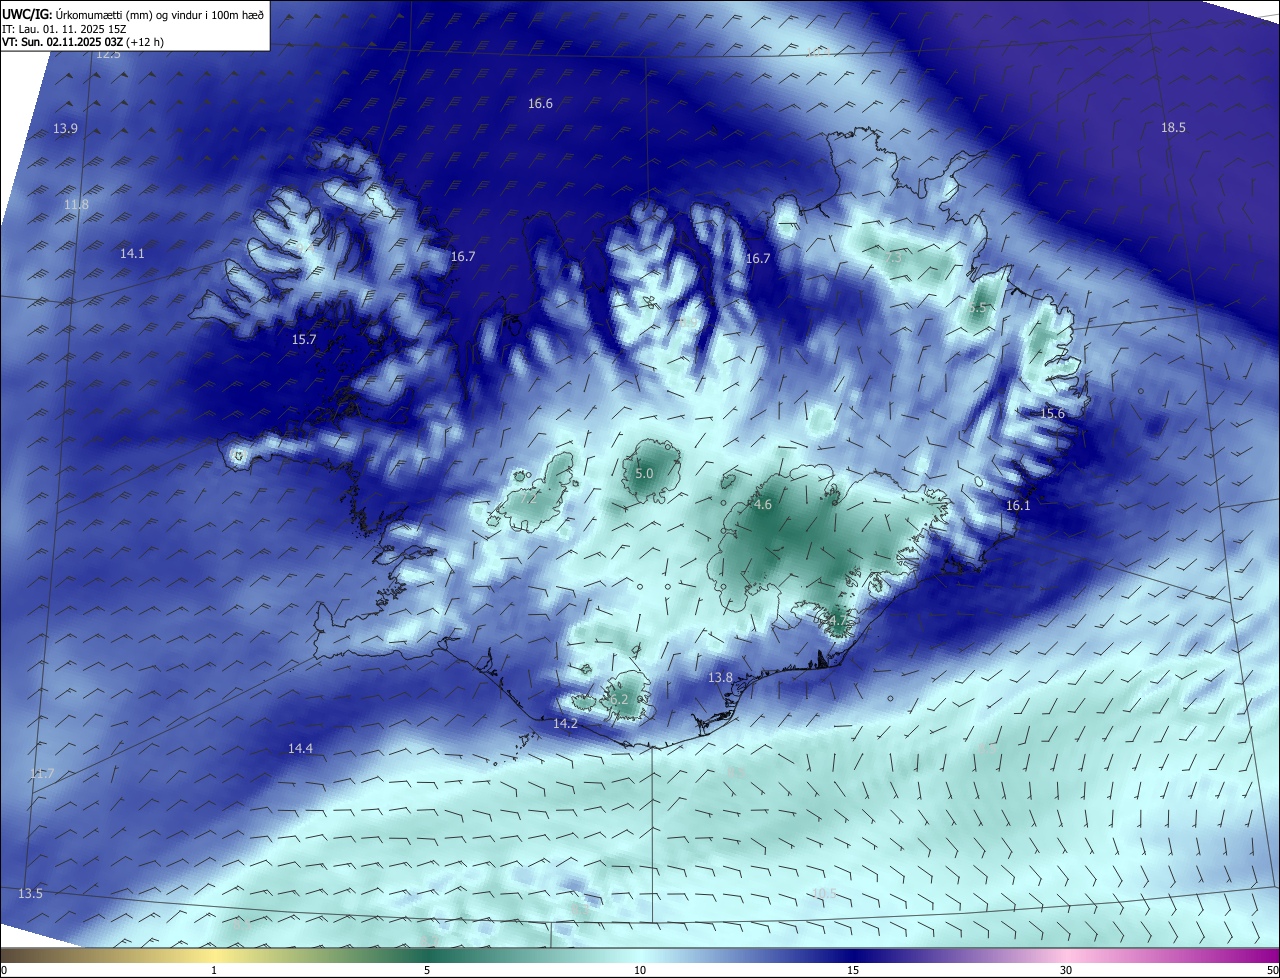Click the 5.0 value on the glacier
This screenshot has height=978, width=1280.
(644, 474)
